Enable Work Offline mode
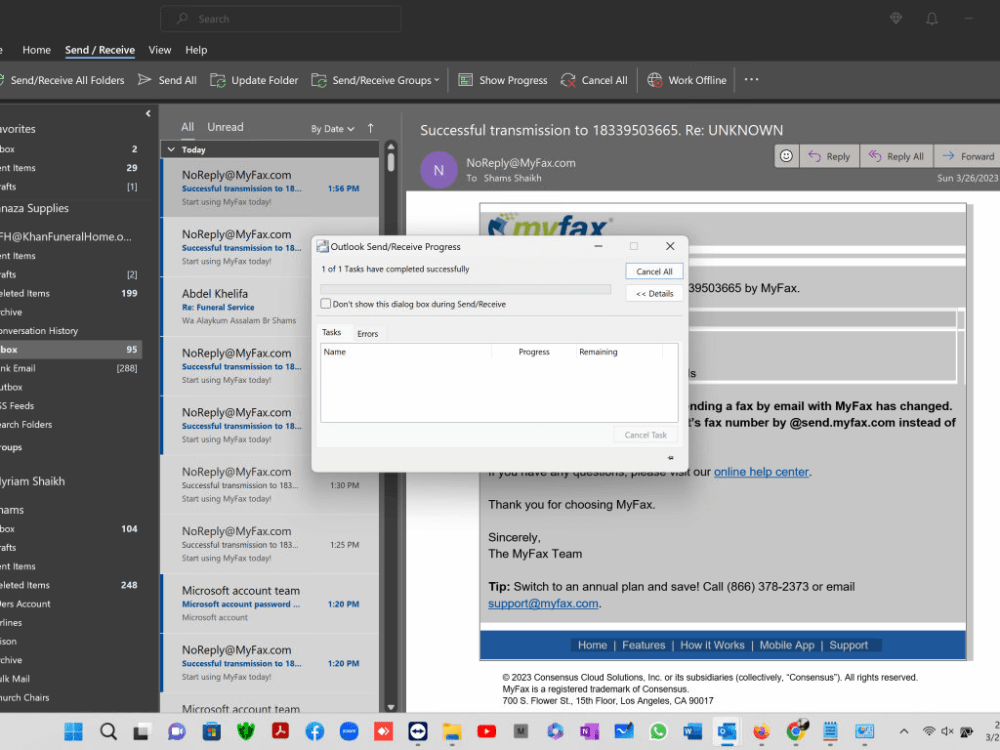The image size is (1000, 750). point(686,80)
